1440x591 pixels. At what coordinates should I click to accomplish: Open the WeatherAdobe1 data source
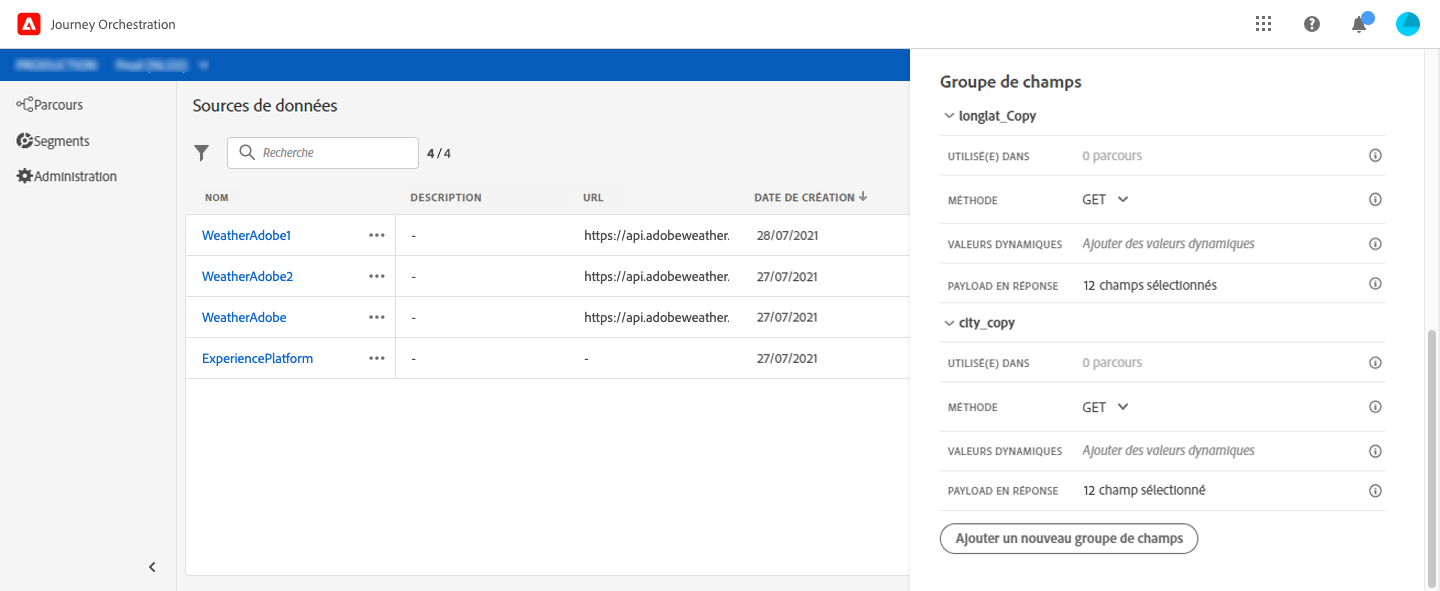point(246,235)
